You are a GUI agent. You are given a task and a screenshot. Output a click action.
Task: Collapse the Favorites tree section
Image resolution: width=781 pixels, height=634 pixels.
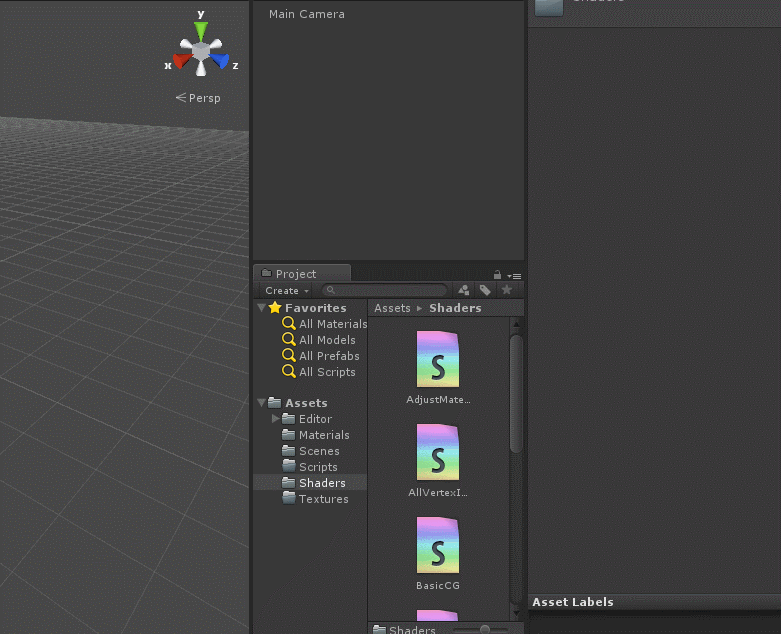pyautogui.click(x=262, y=308)
